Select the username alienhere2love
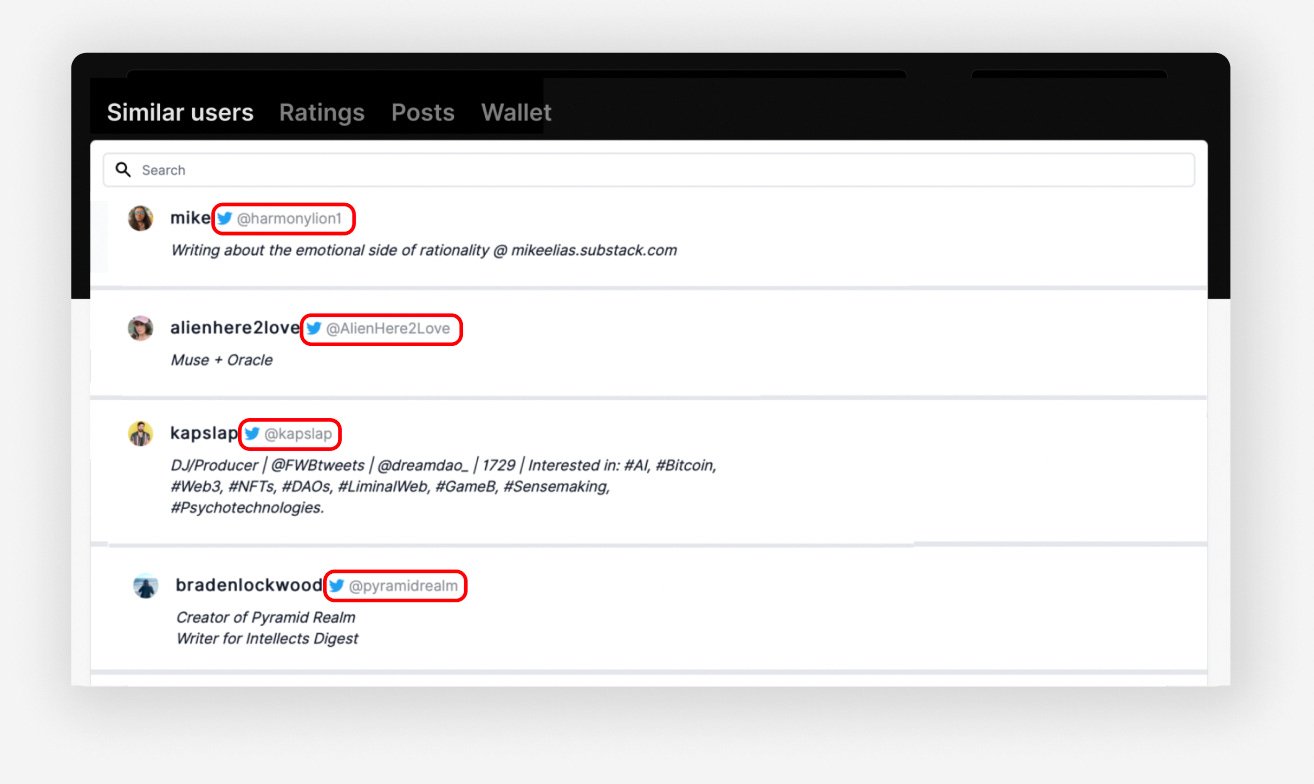 click(x=235, y=328)
